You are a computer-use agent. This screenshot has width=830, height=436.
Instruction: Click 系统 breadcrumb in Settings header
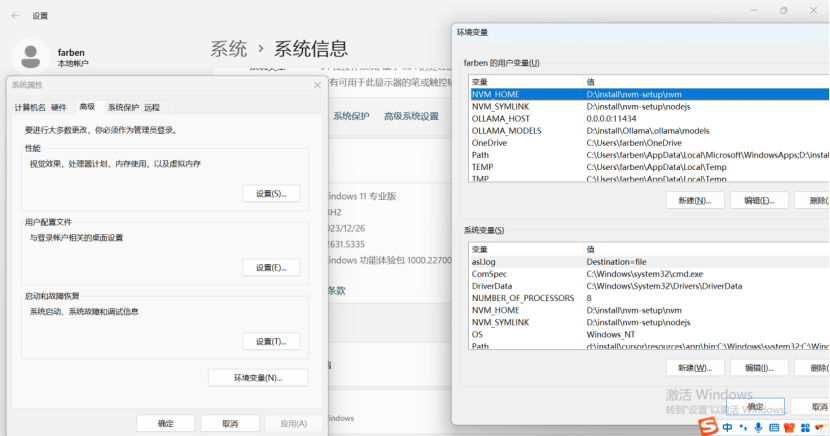tap(229, 49)
